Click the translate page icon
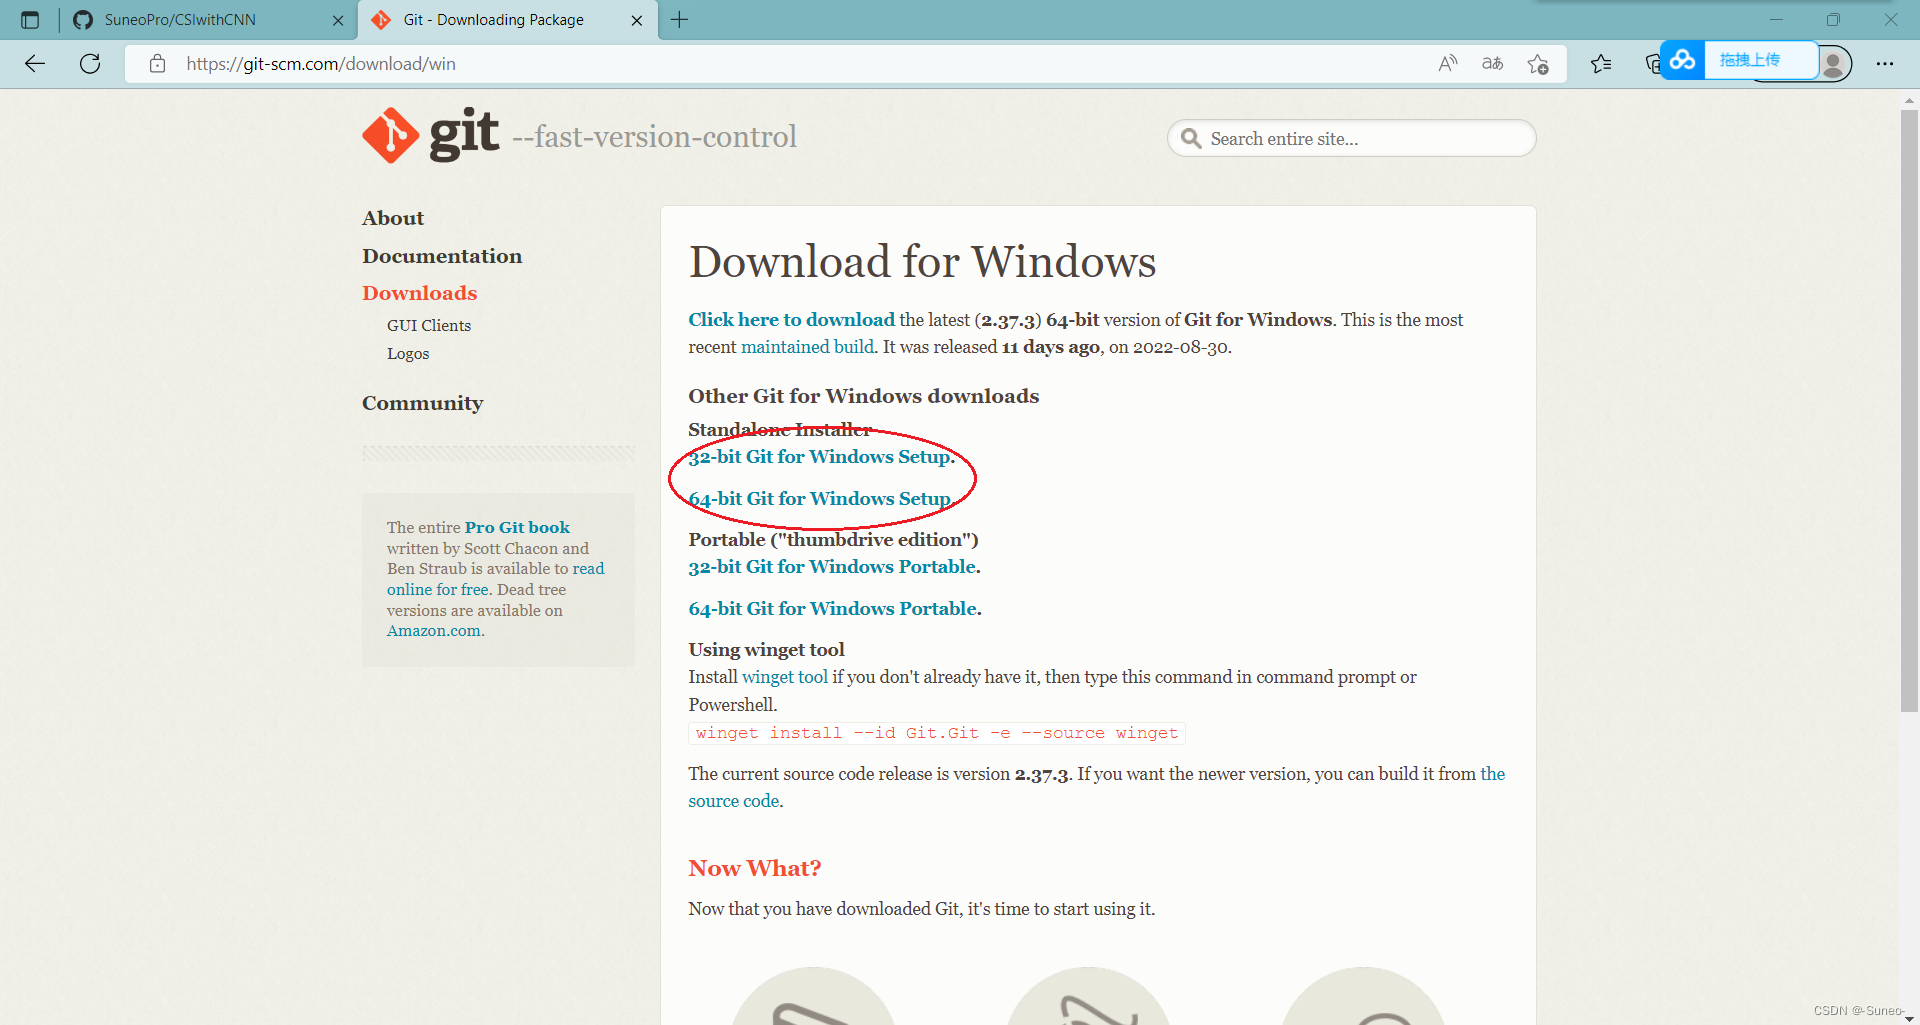1920x1025 pixels. pos(1492,64)
